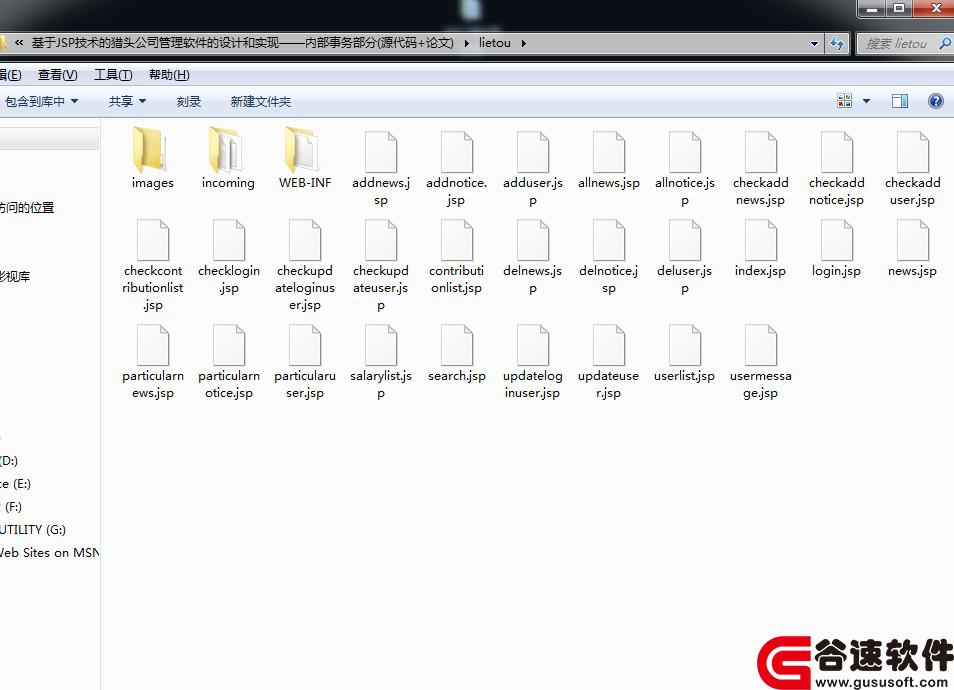954x690 pixels.
Task: Click the search lietou input field
Action: pos(899,44)
